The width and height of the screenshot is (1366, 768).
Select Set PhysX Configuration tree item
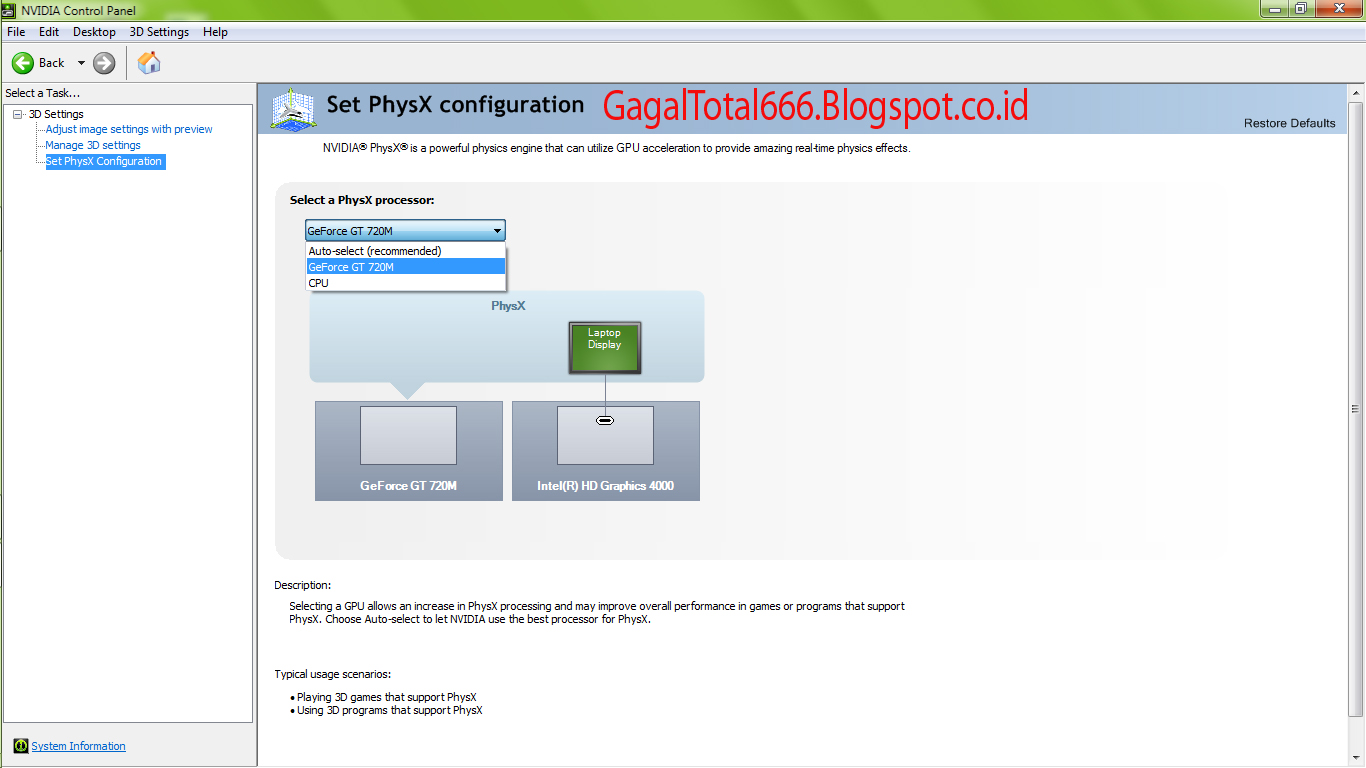[104, 161]
